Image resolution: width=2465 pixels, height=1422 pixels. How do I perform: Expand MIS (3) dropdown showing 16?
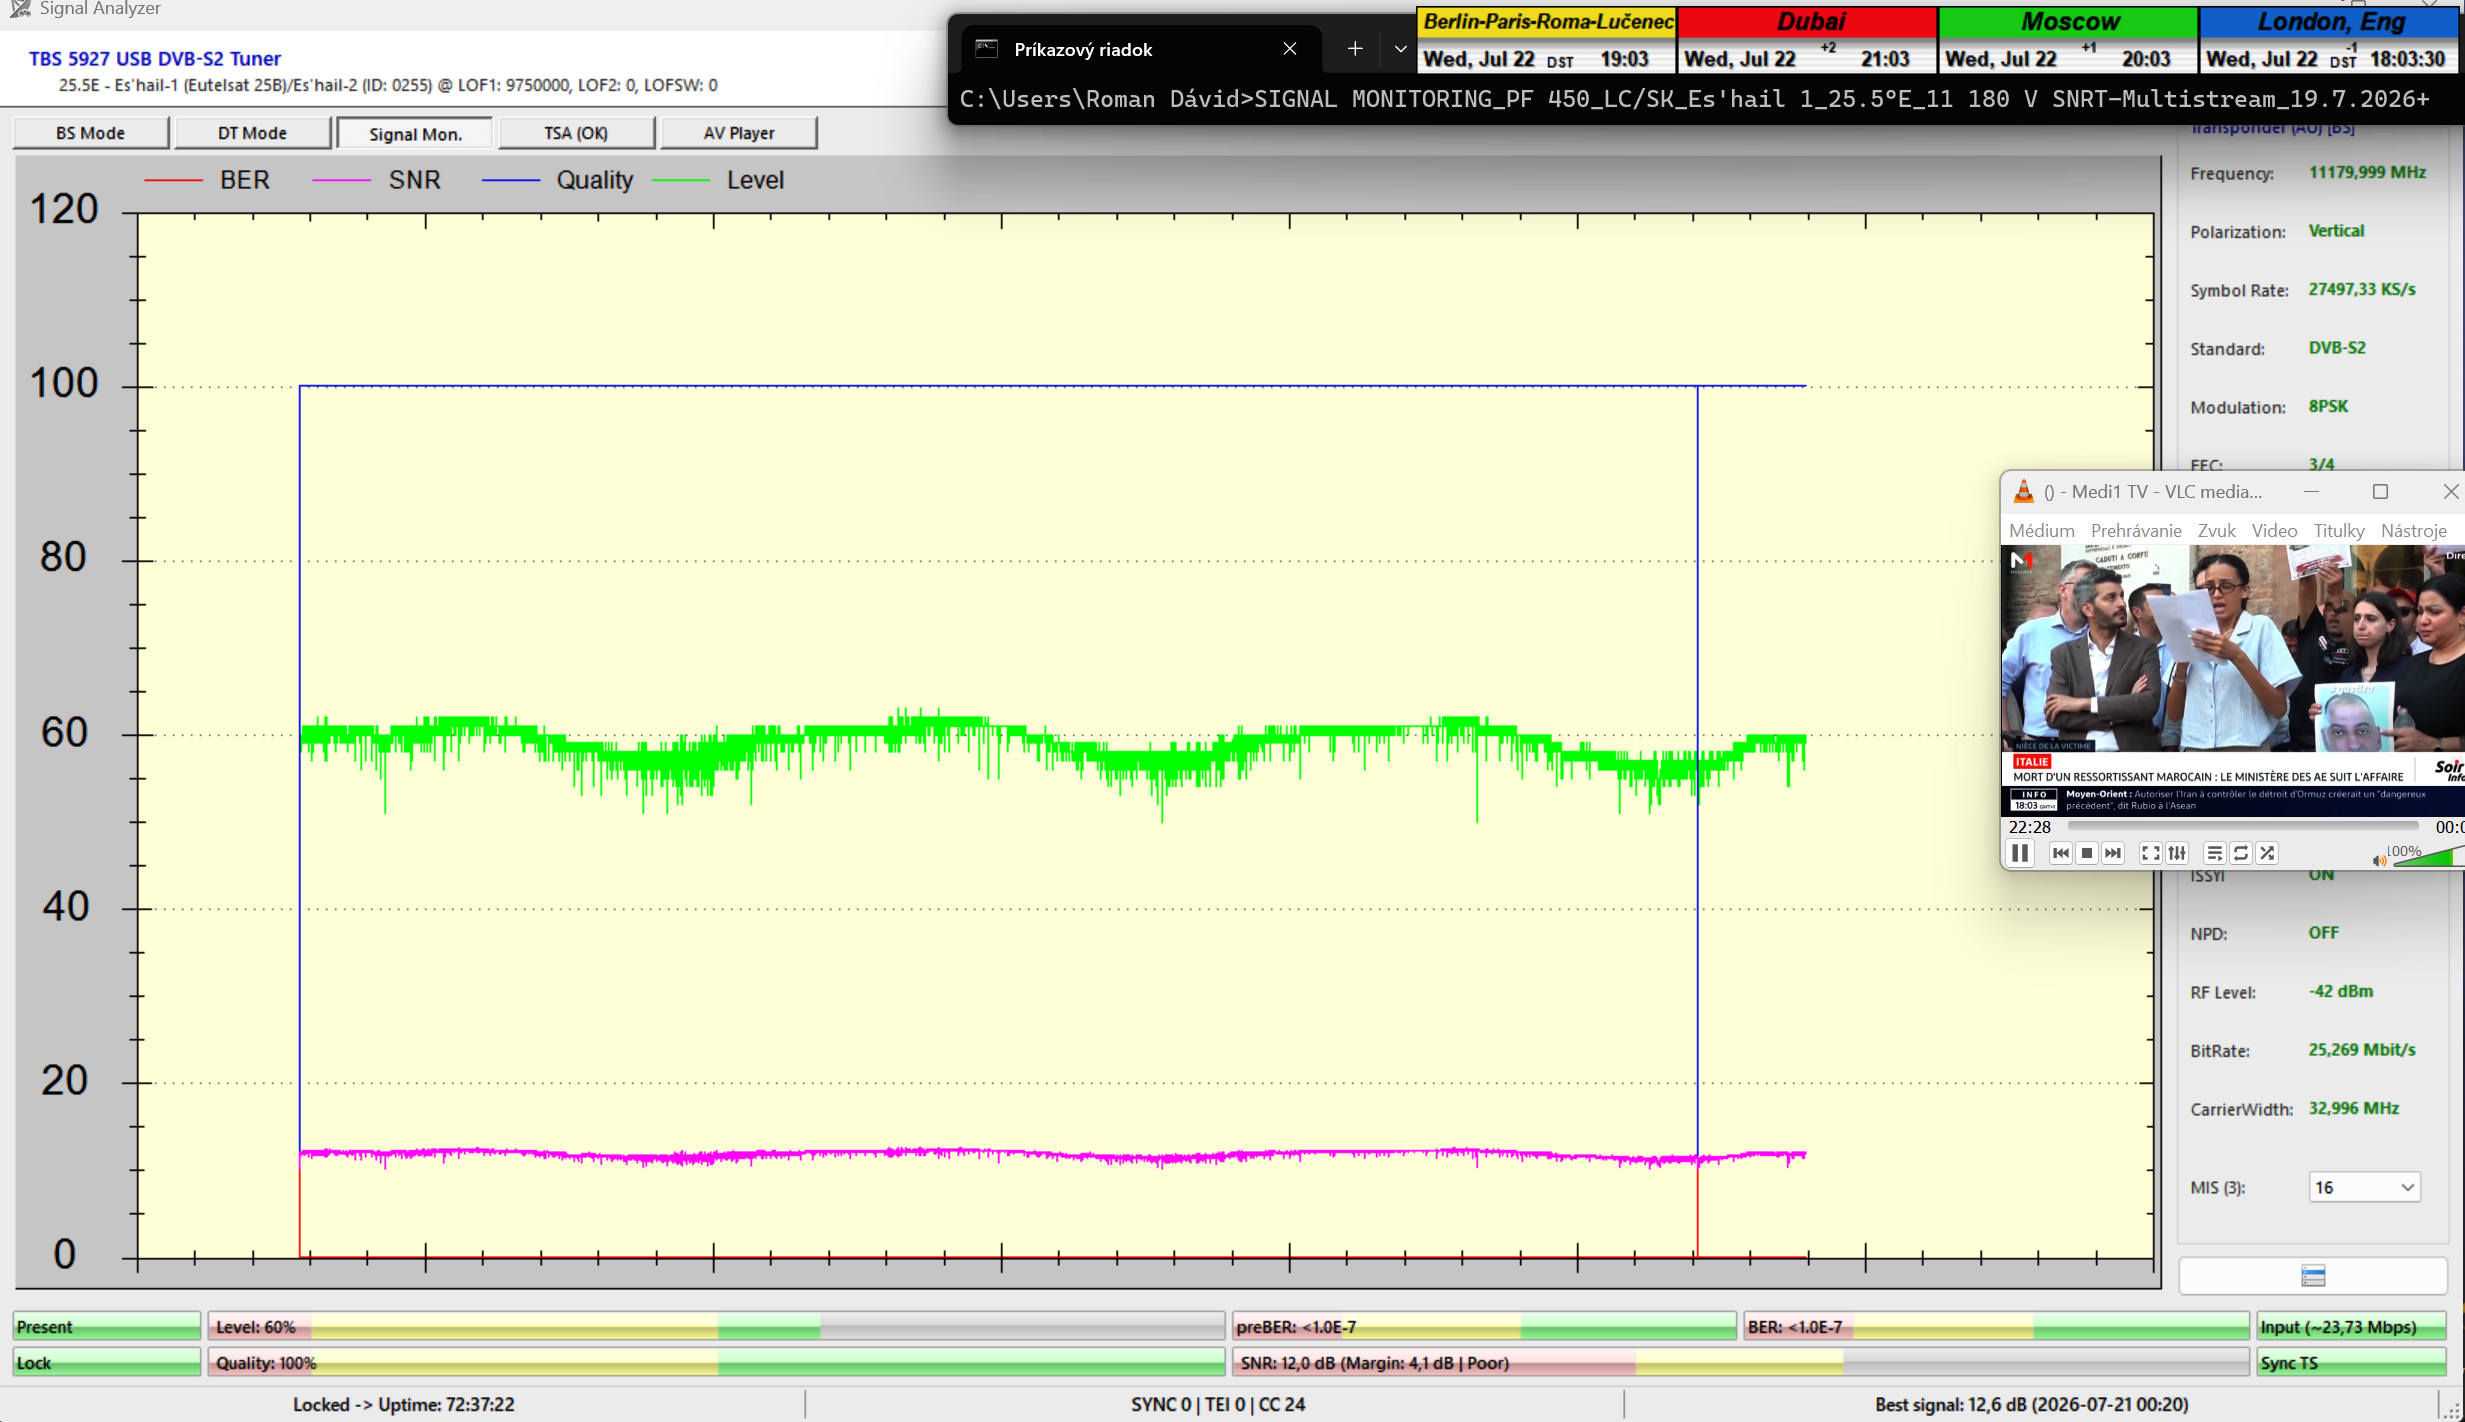[2363, 1187]
